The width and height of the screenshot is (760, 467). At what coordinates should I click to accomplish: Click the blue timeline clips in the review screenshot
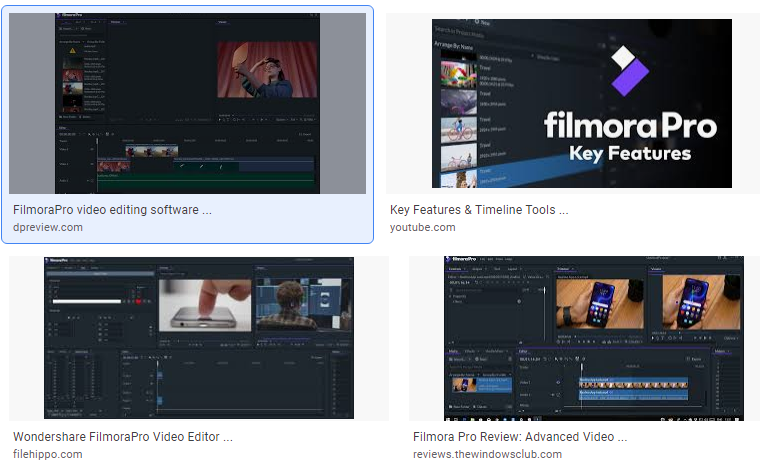[x=633, y=388]
